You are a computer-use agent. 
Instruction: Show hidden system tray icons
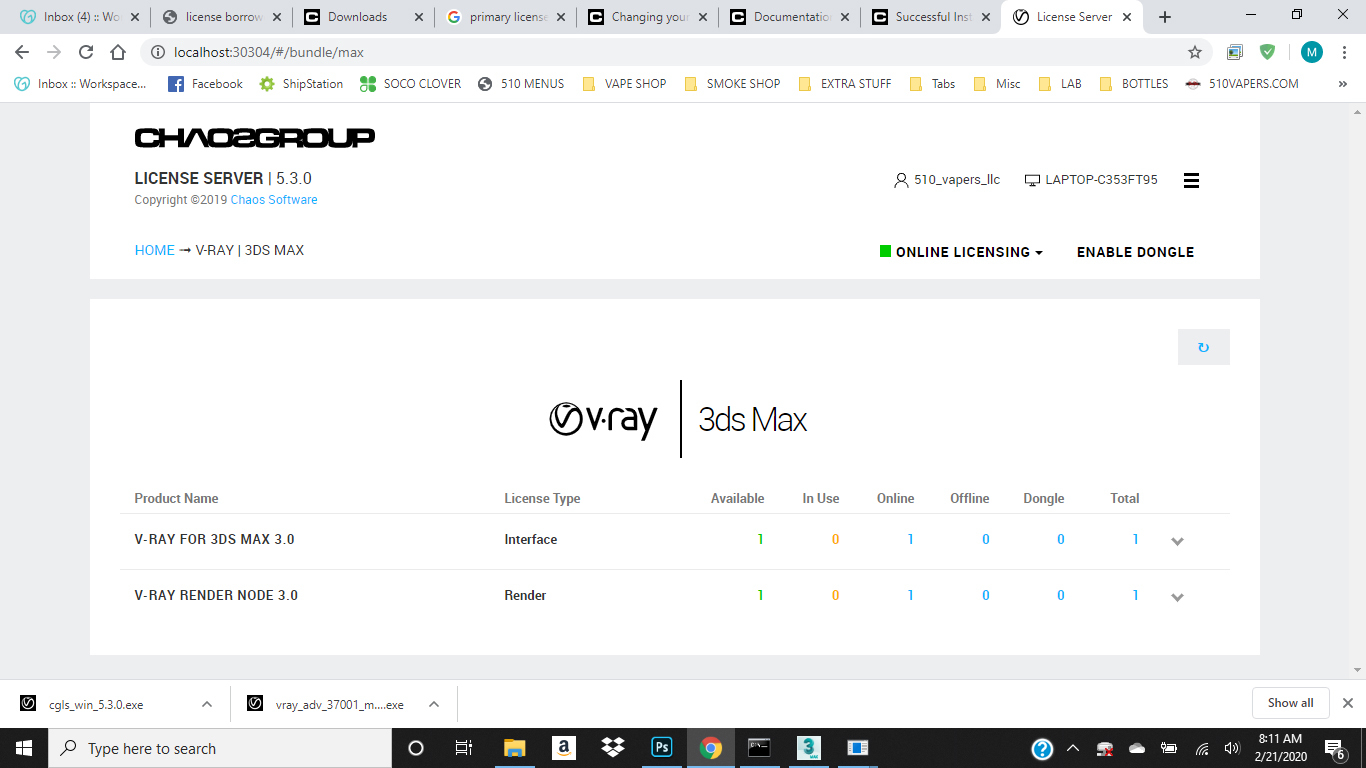tap(1072, 748)
